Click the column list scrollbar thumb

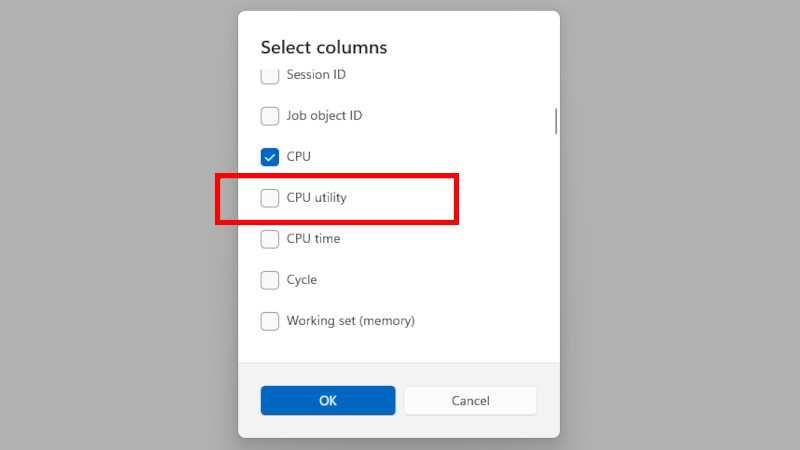click(x=556, y=120)
